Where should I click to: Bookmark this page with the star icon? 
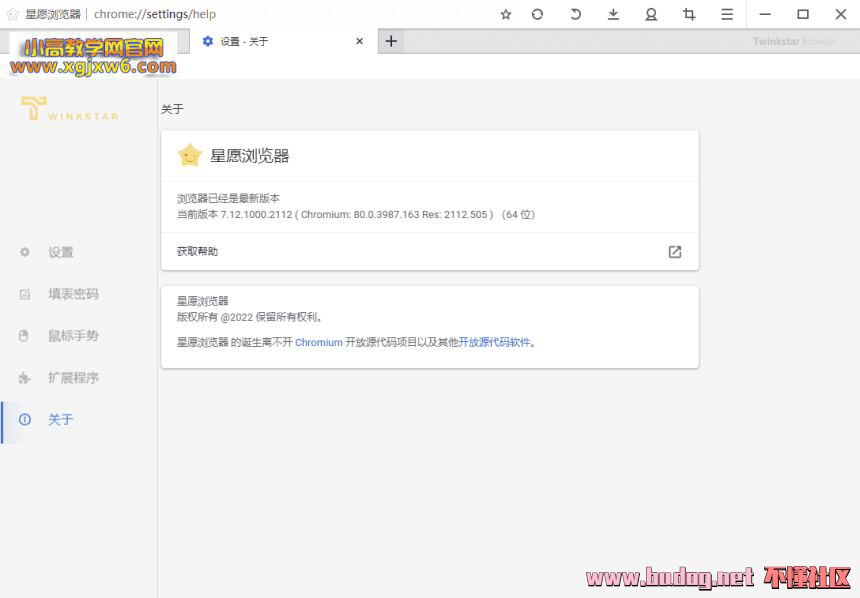506,14
